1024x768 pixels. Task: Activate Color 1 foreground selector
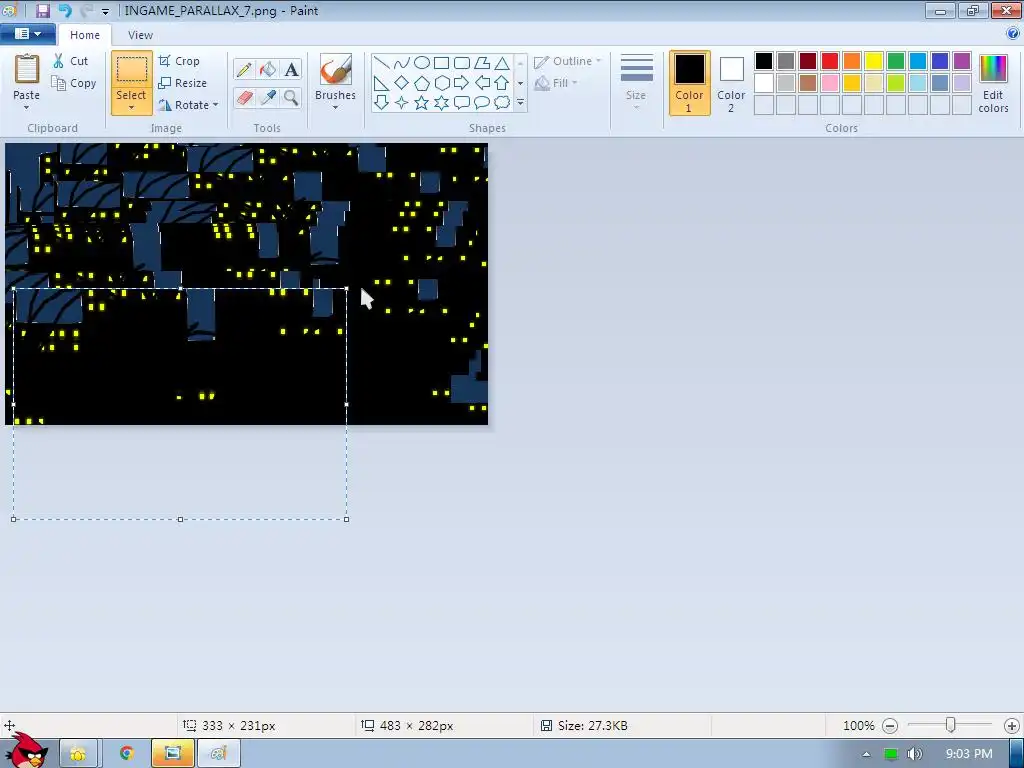690,84
